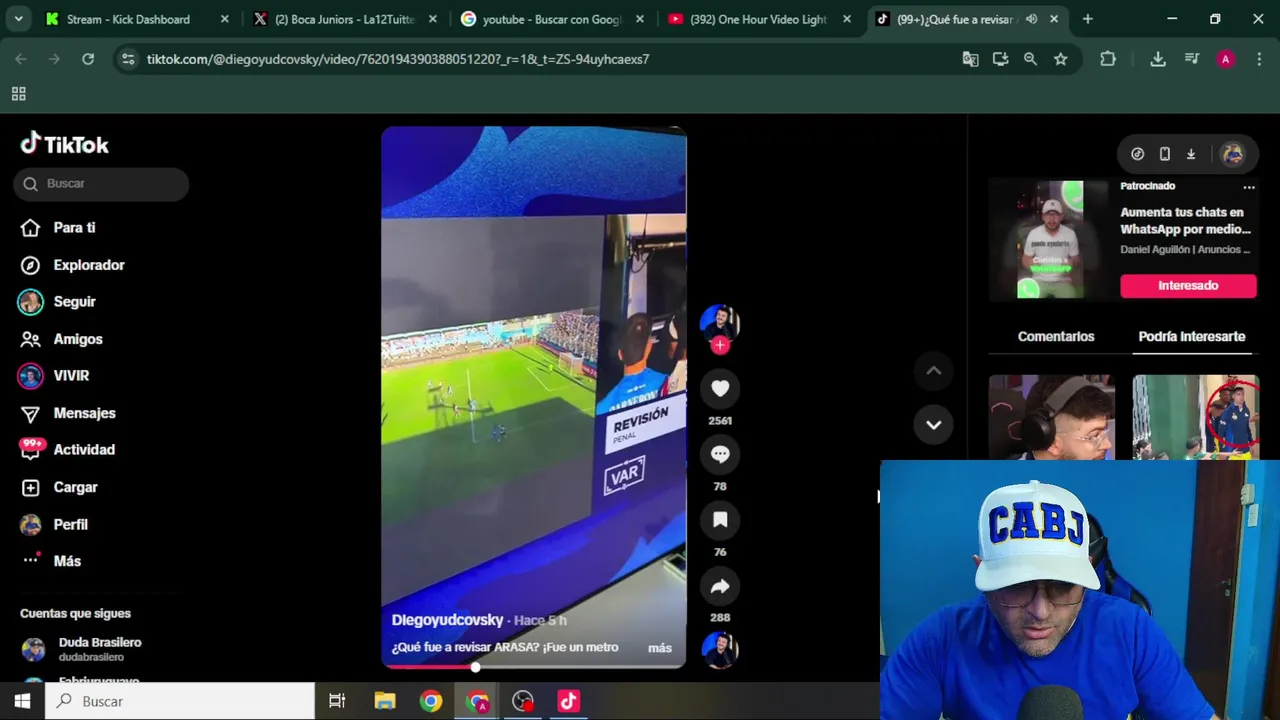Go to previous video with up arrow

pos(933,371)
